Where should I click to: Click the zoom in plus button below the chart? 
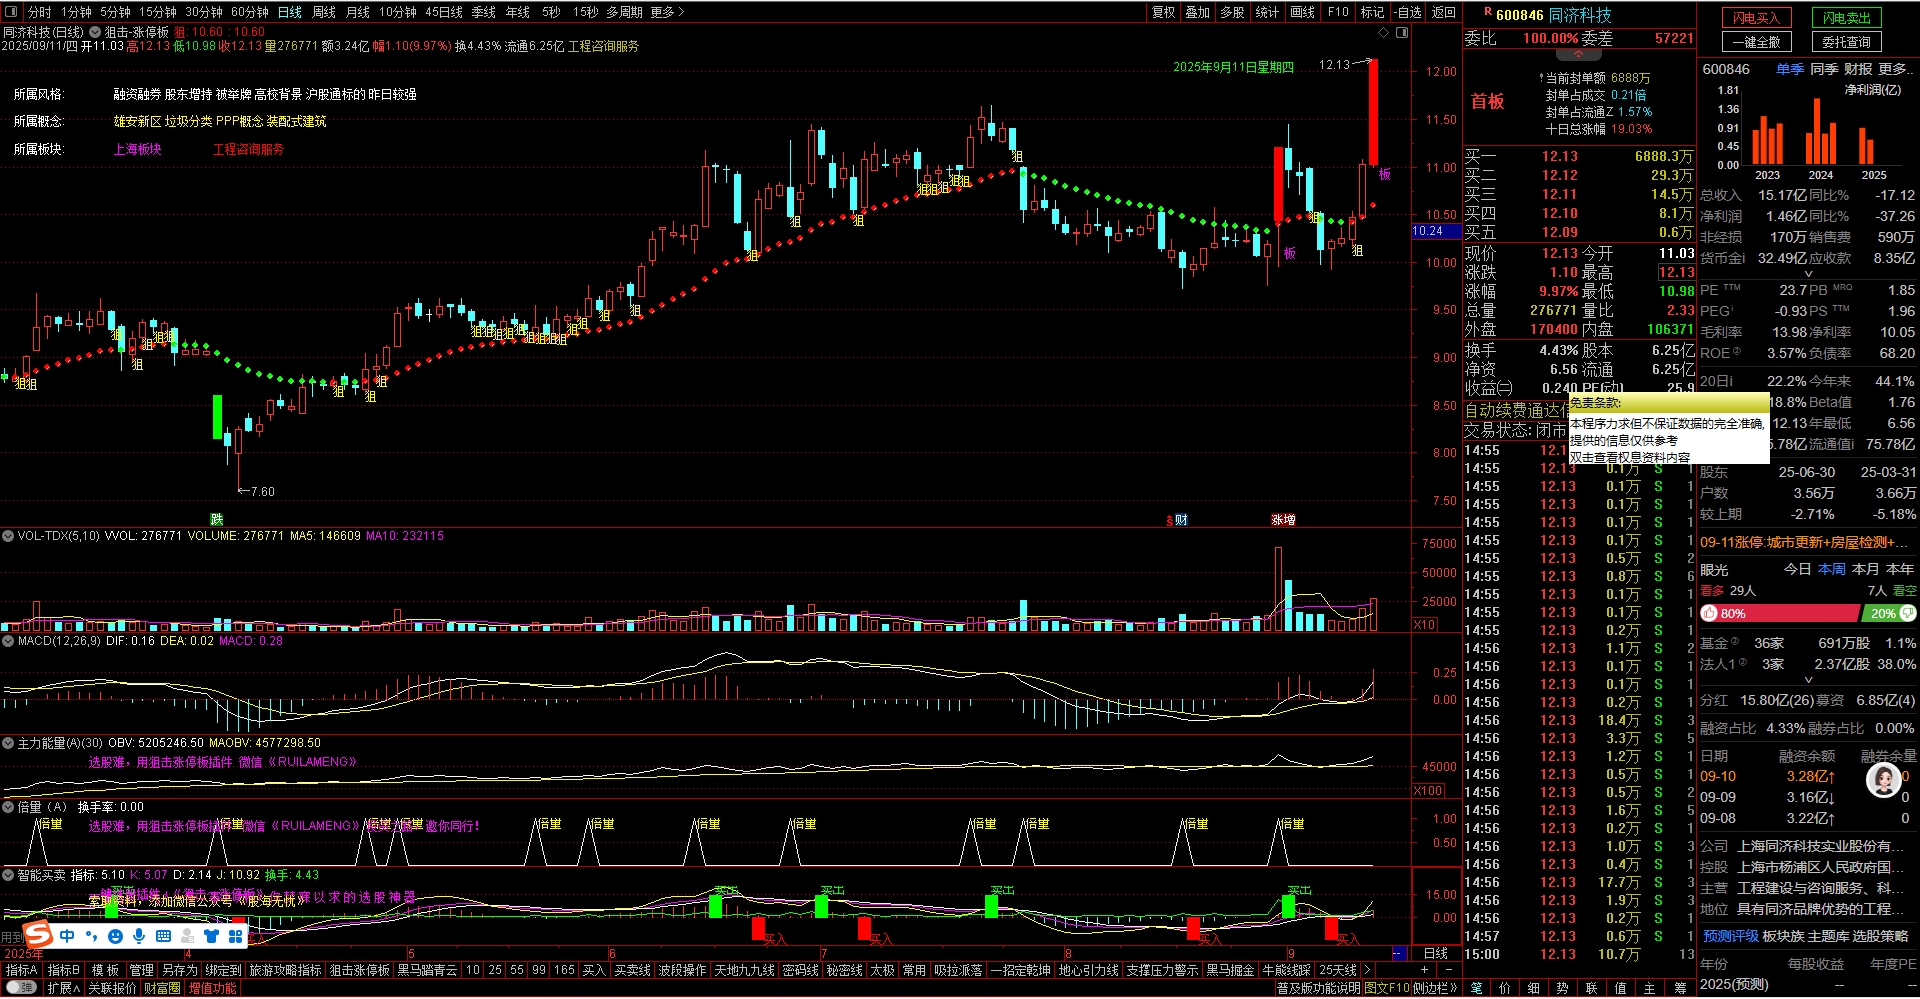pyautogui.click(x=1424, y=970)
